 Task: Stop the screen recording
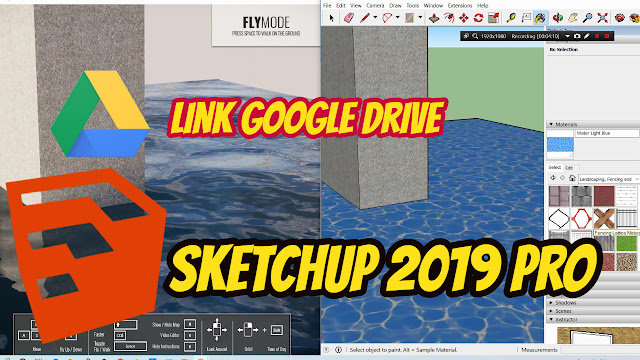pos(607,36)
